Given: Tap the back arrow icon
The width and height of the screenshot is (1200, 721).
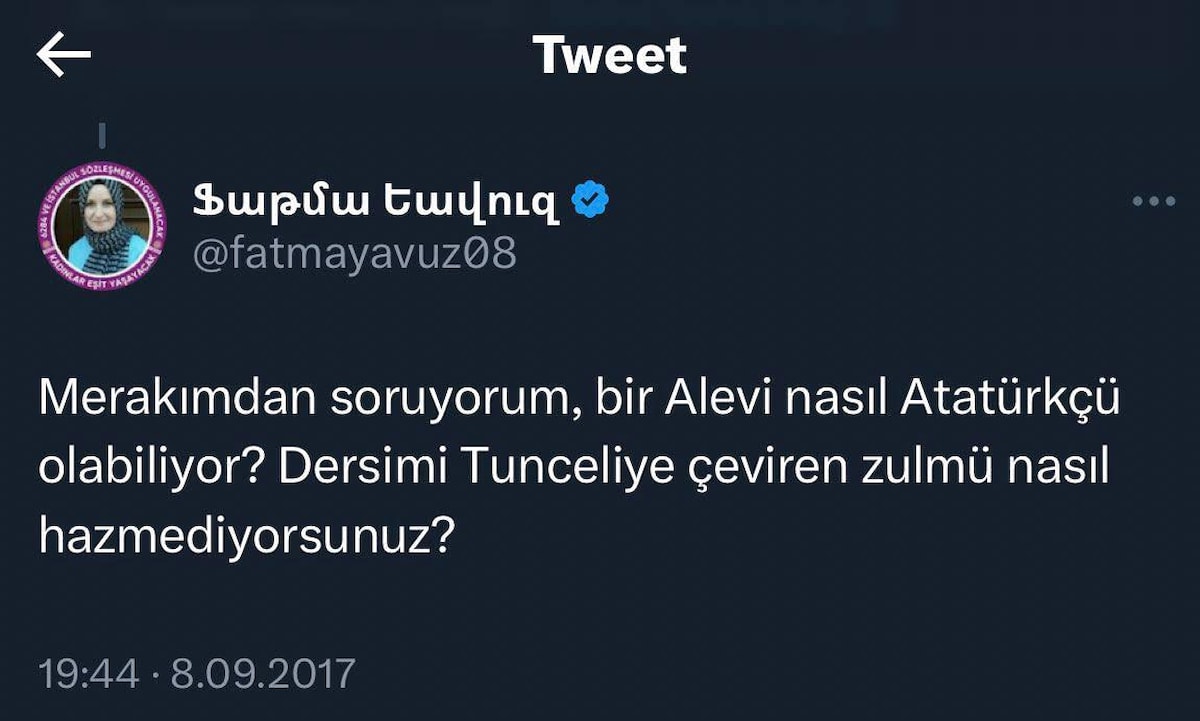Looking at the screenshot, I should point(63,55).
